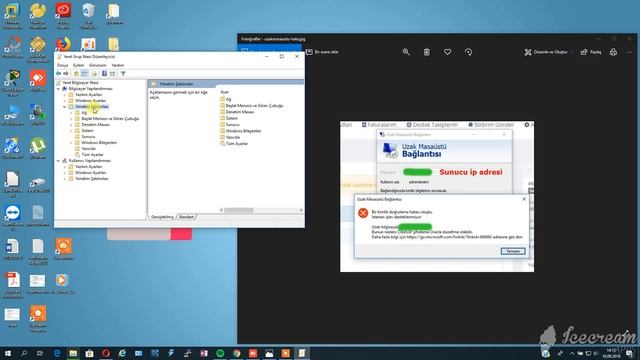
Task: Expand Windows Bileşenleri node in console tree
Action: point(71,143)
